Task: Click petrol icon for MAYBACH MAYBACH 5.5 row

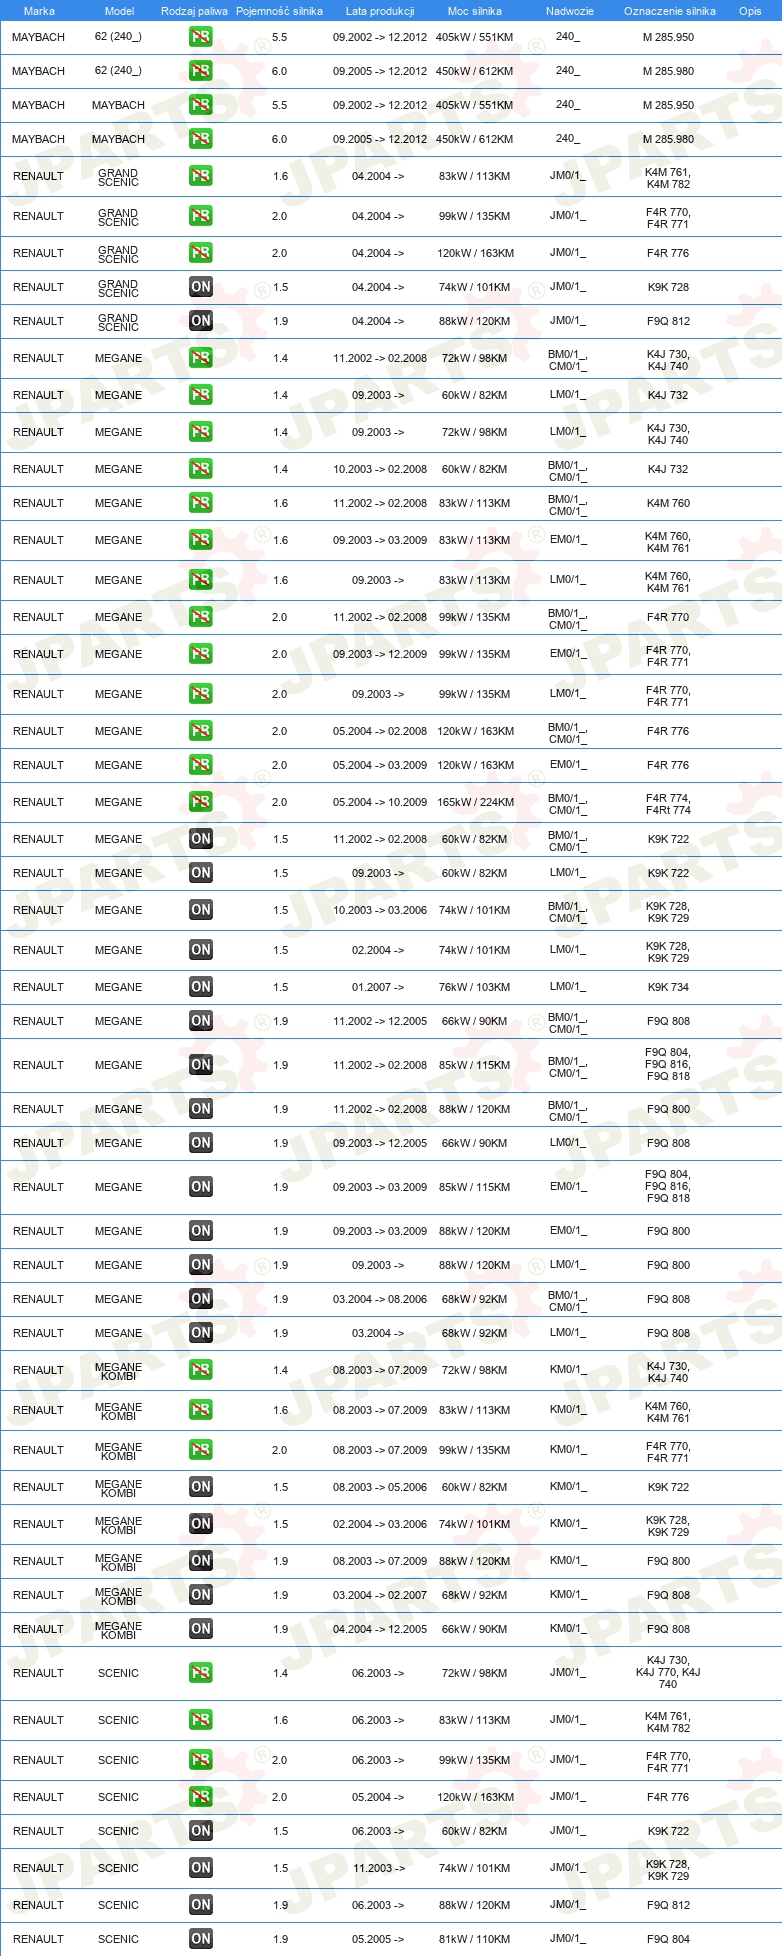Action: pos(201,105)
